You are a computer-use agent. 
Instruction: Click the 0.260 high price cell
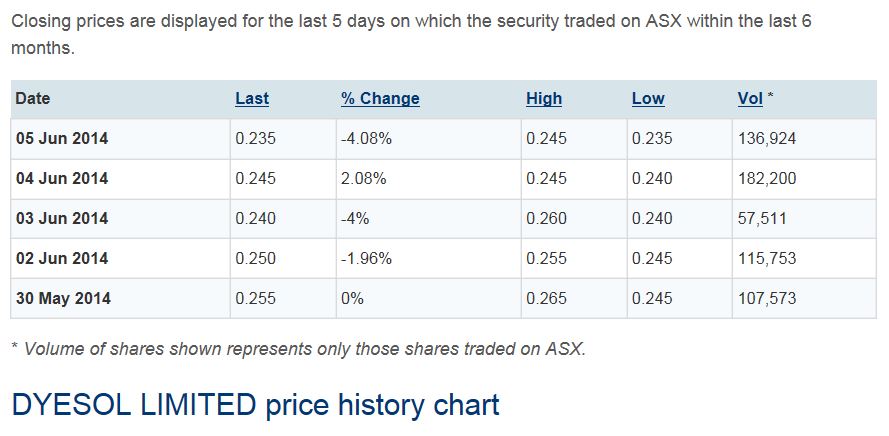[x=546, y=218]
